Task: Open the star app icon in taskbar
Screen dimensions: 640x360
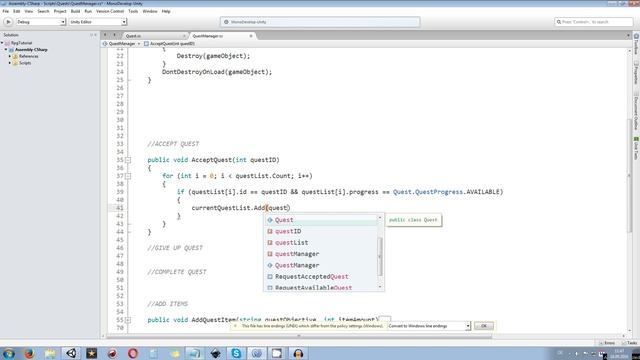Action: tap(91, 353)
